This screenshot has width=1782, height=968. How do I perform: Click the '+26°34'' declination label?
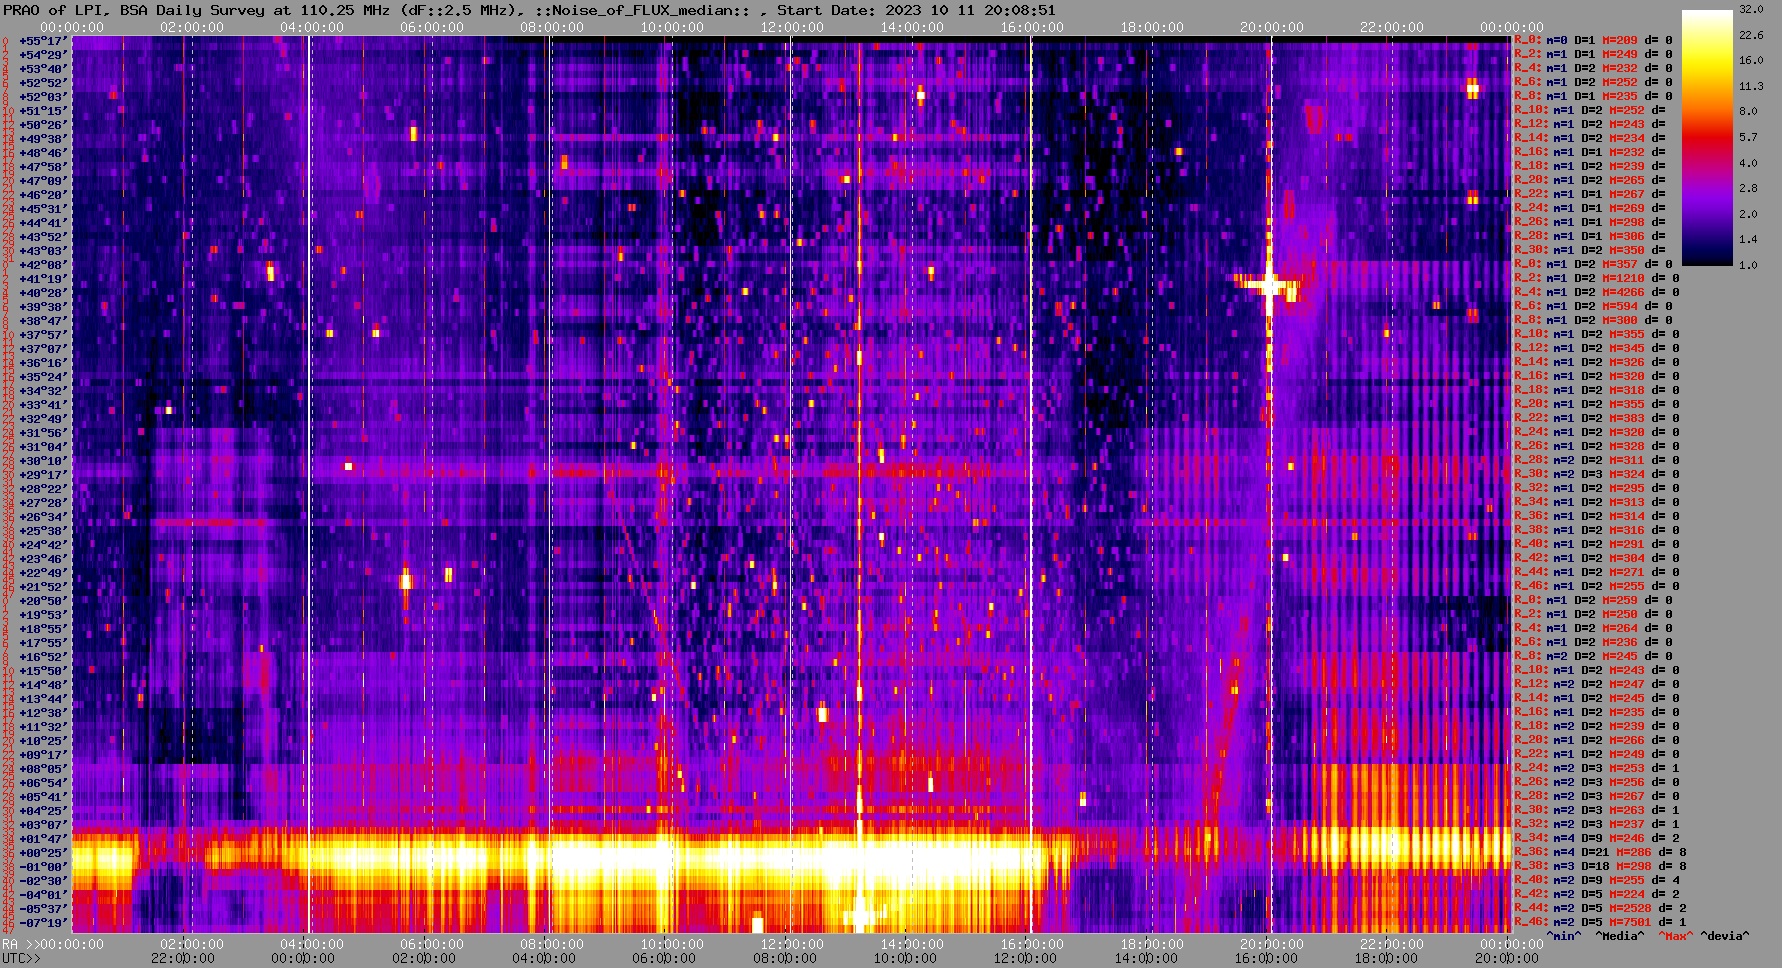[42, 517]
